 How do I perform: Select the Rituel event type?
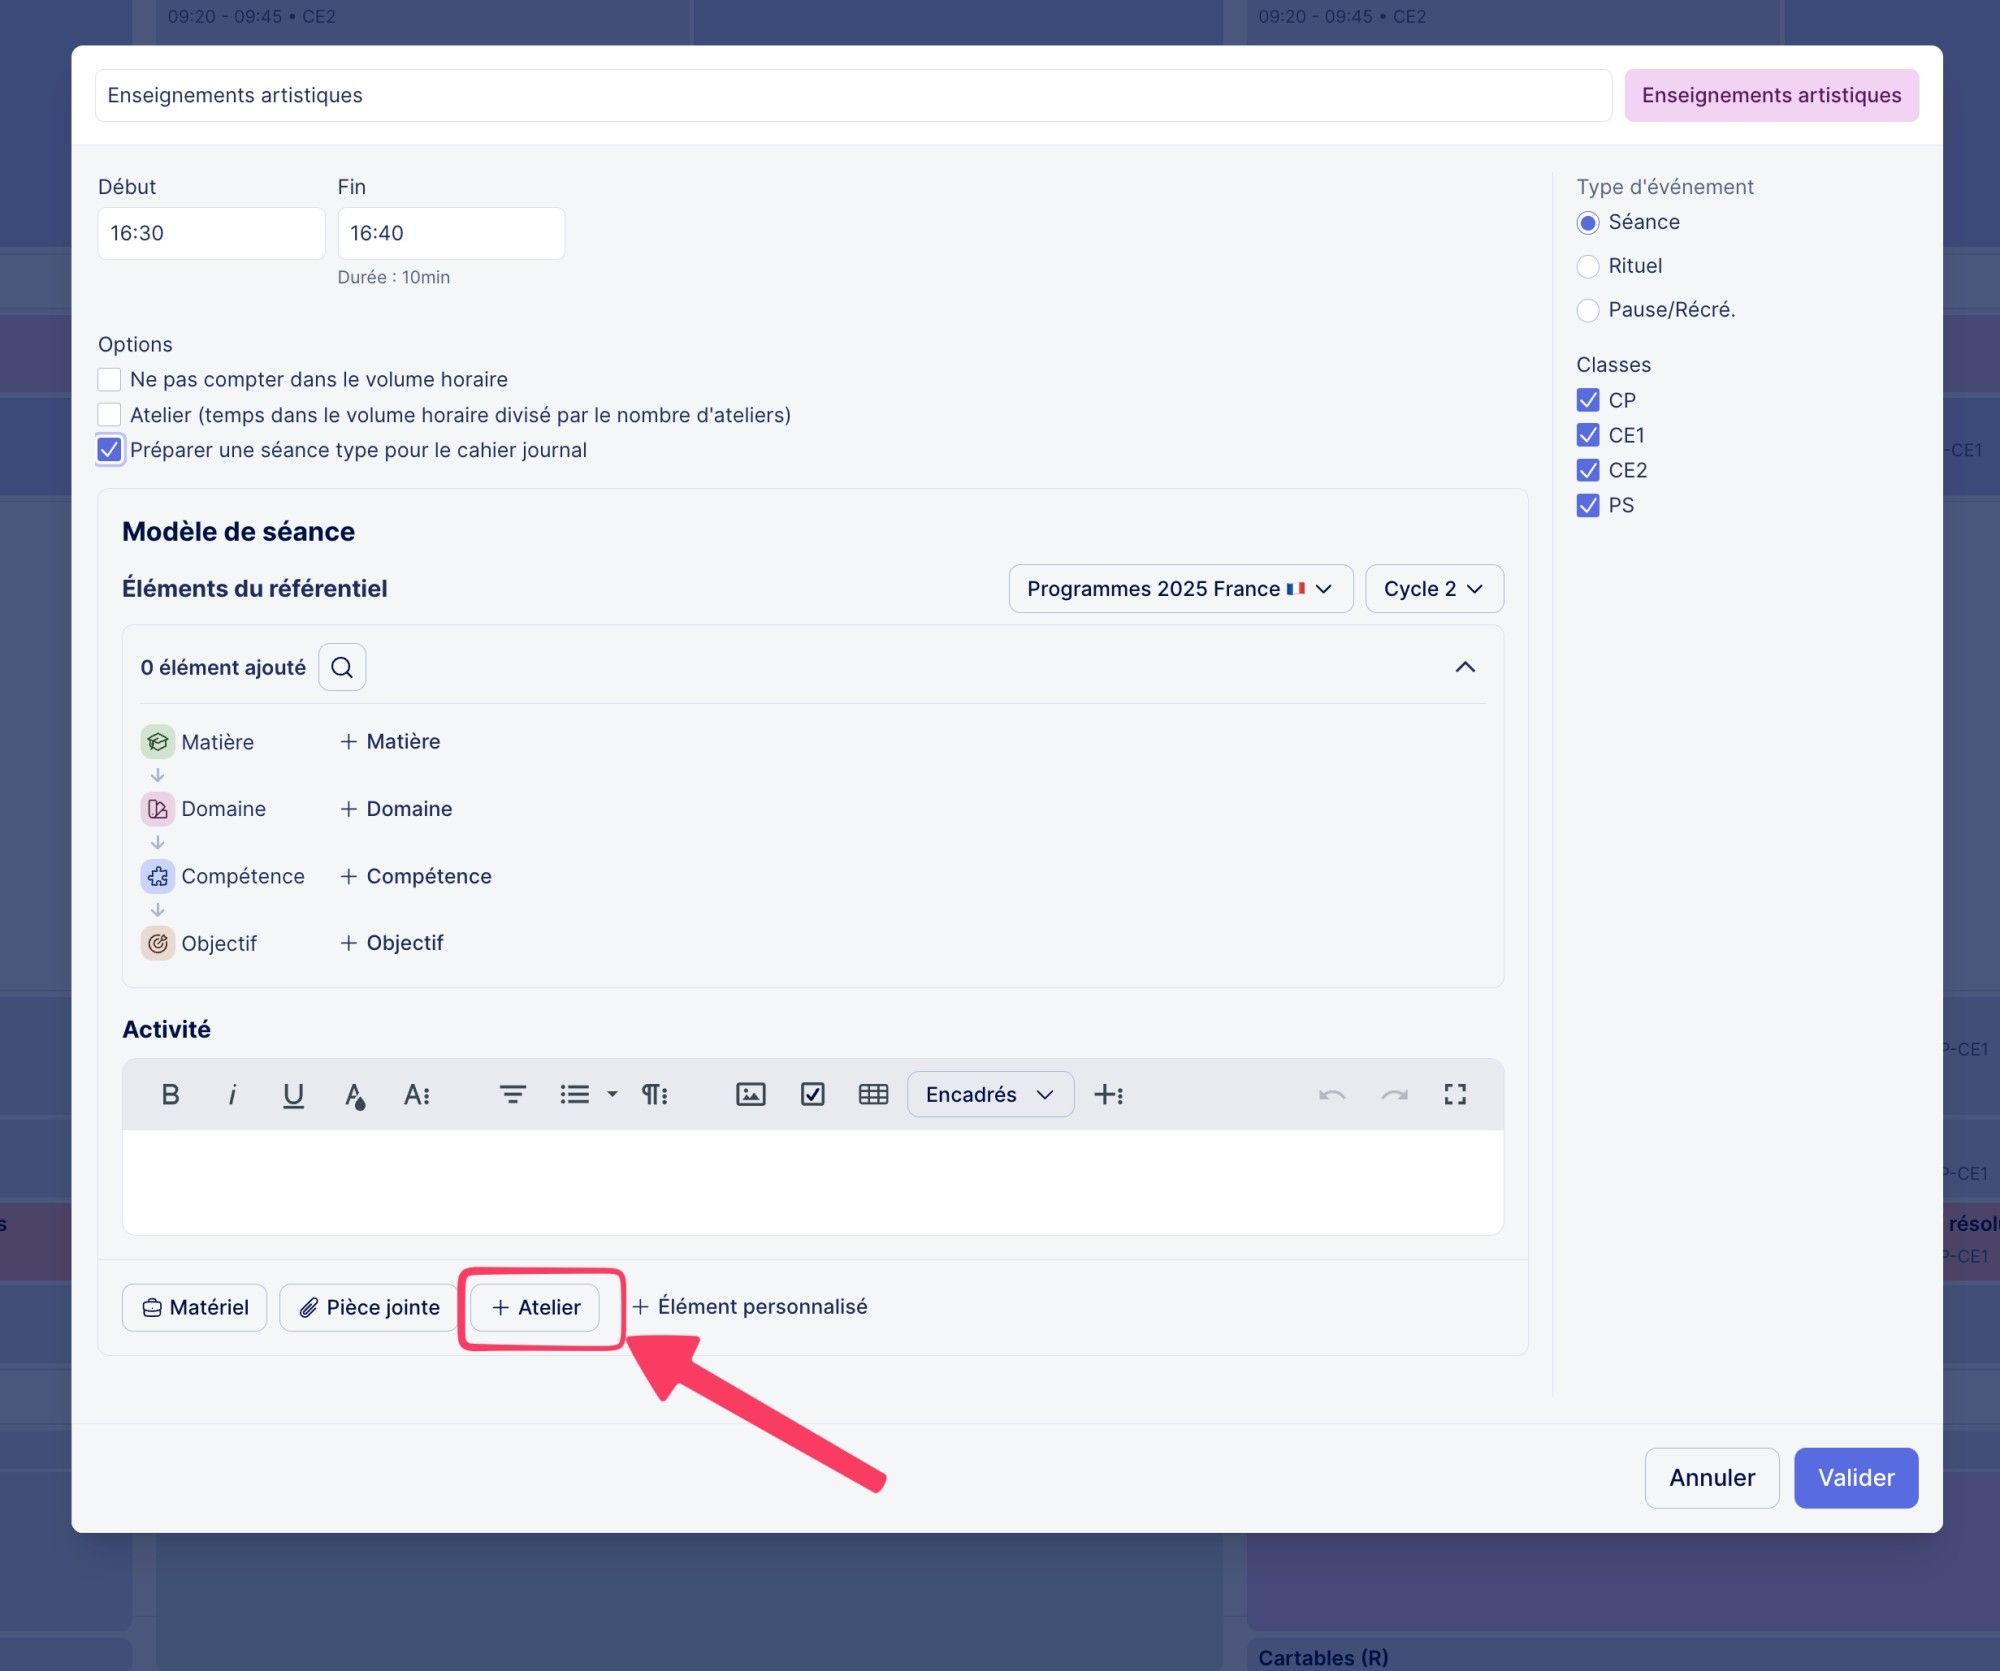point(1588,266)
